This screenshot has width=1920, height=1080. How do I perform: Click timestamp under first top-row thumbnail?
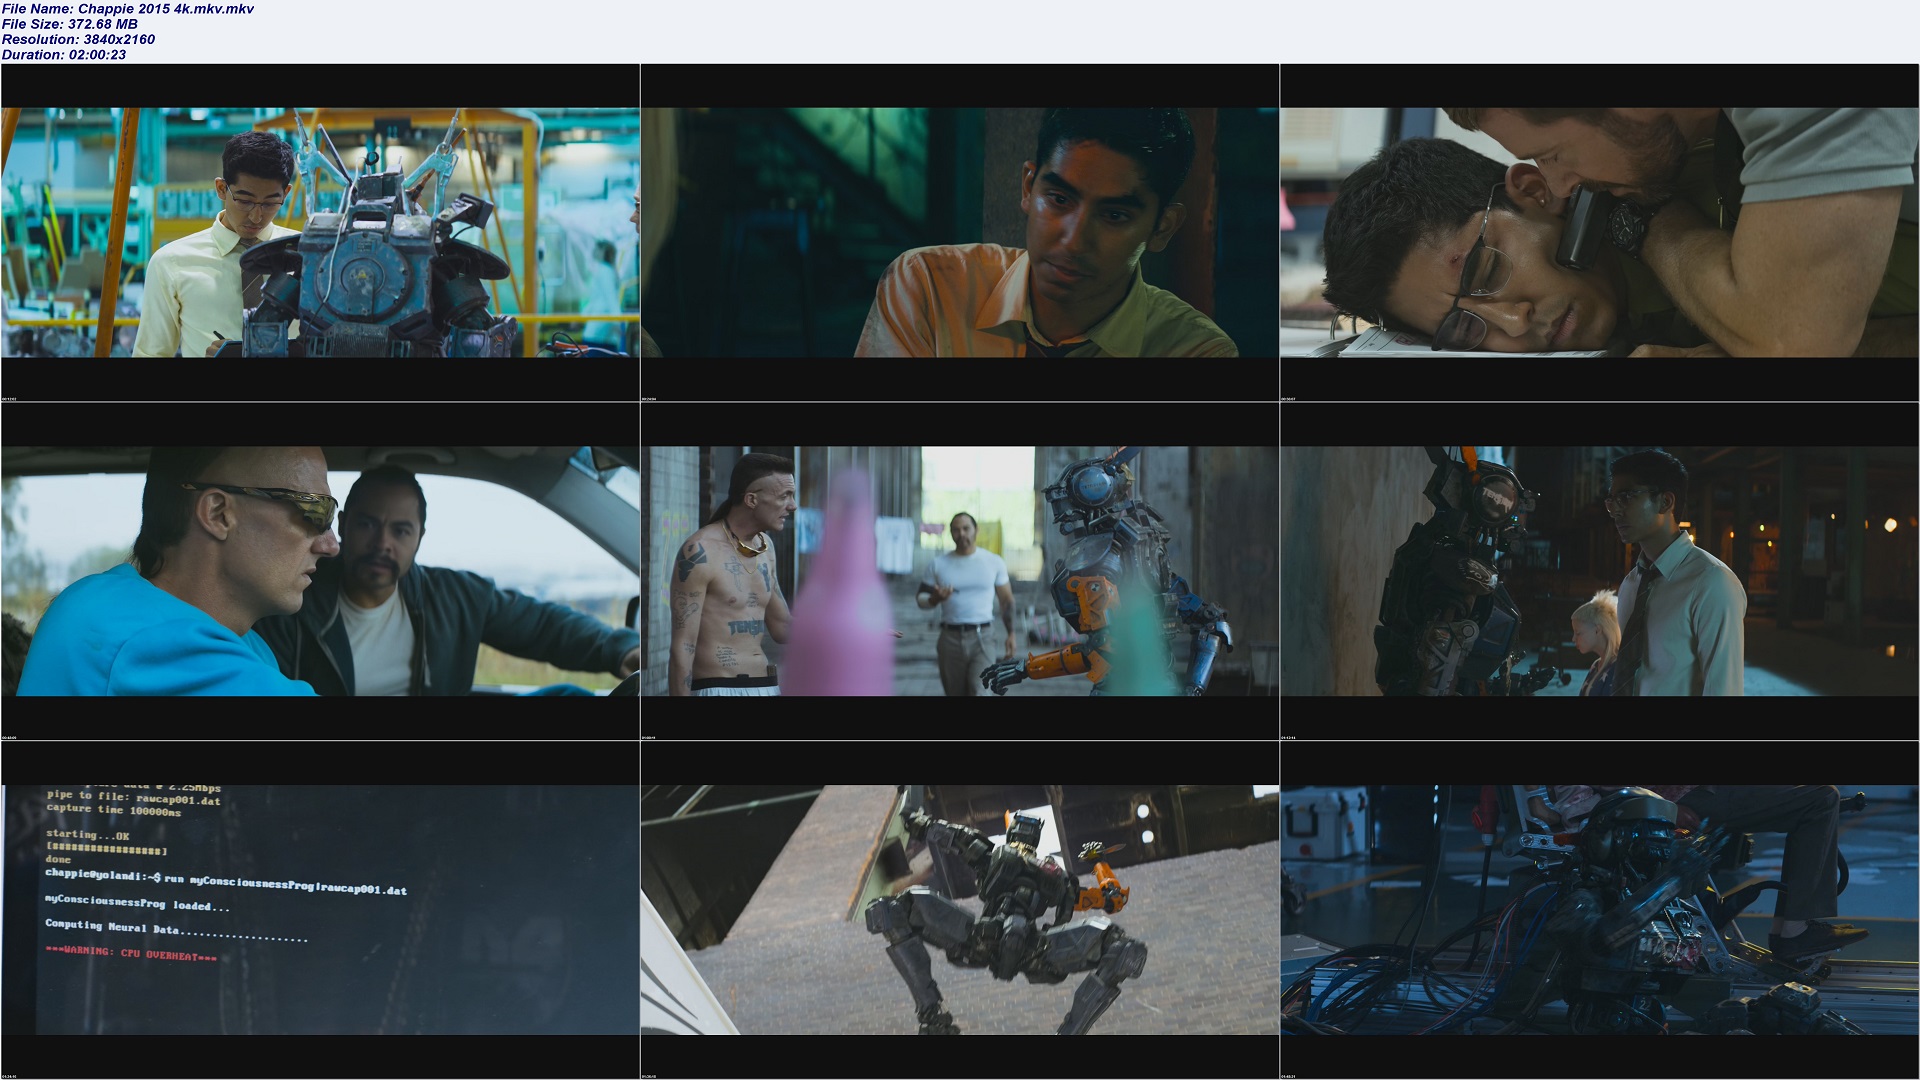11,399
